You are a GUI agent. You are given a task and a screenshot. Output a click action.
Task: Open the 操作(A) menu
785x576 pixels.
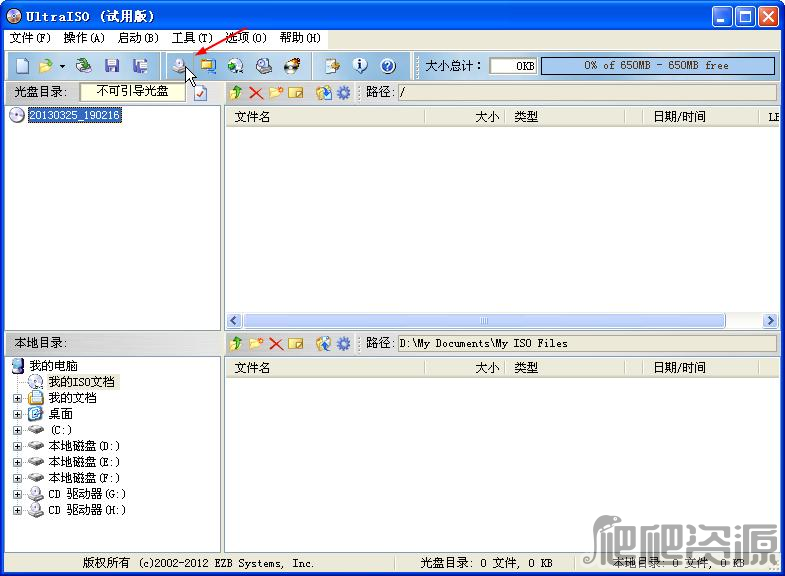[x=84, y=38]
